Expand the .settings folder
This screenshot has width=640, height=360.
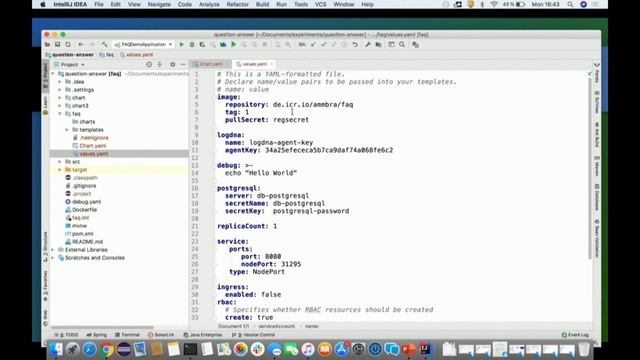coord(60,90)
